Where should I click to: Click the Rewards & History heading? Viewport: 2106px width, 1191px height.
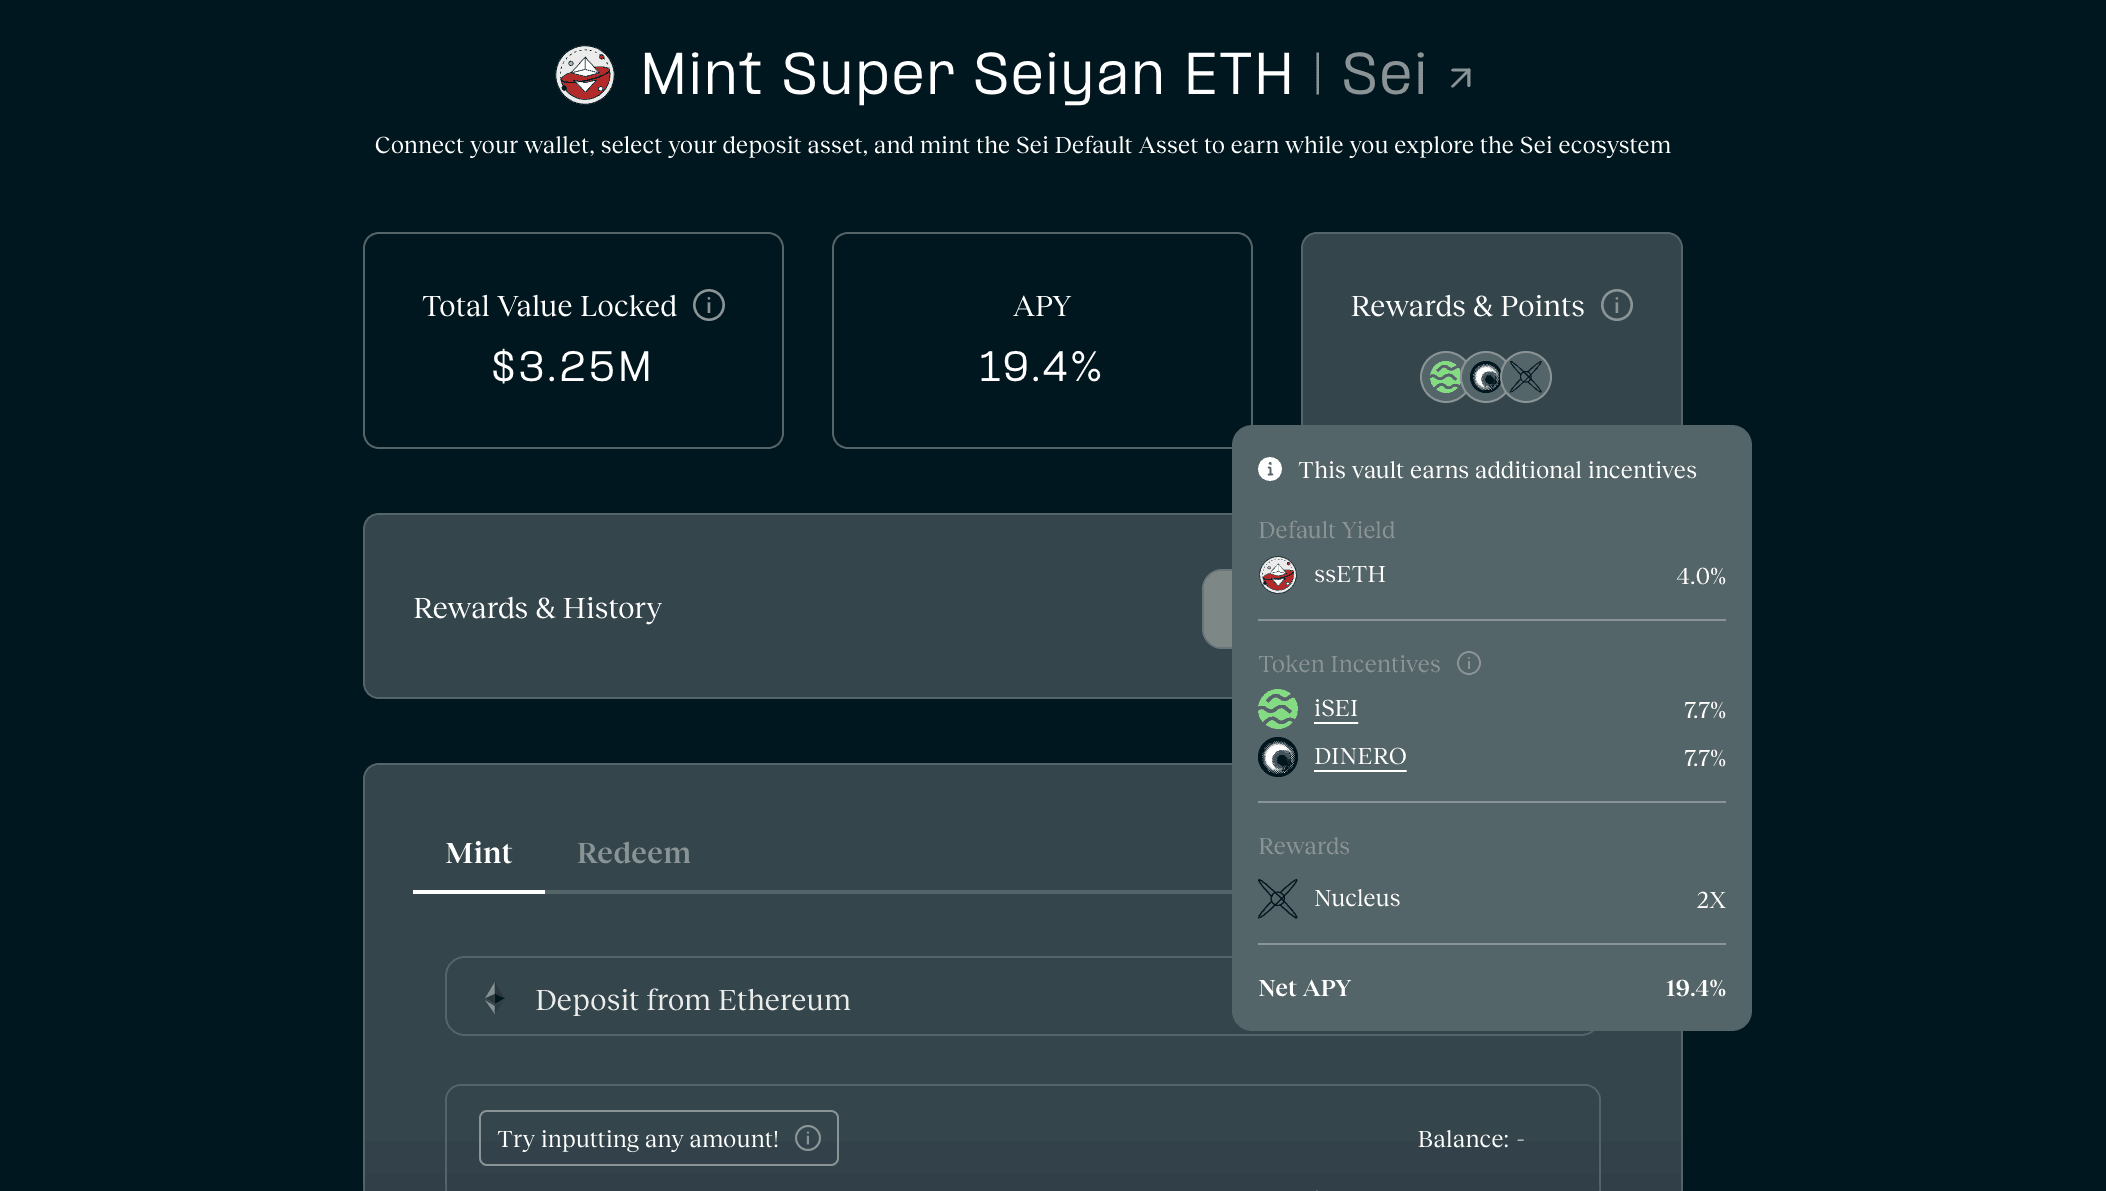[538, 608]
